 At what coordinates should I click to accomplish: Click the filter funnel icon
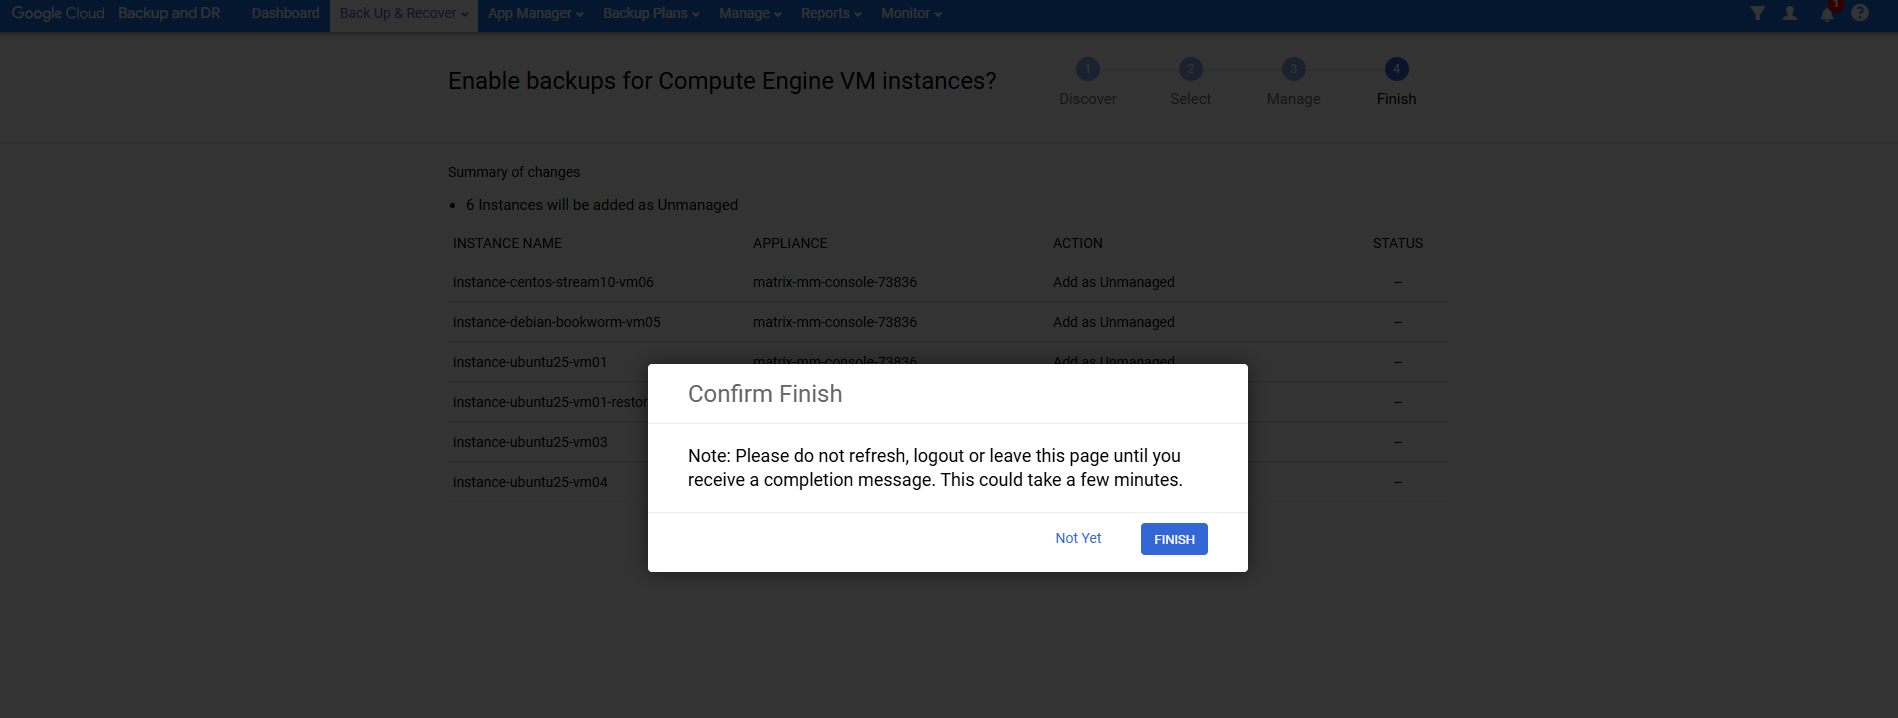click(1757, 13)
